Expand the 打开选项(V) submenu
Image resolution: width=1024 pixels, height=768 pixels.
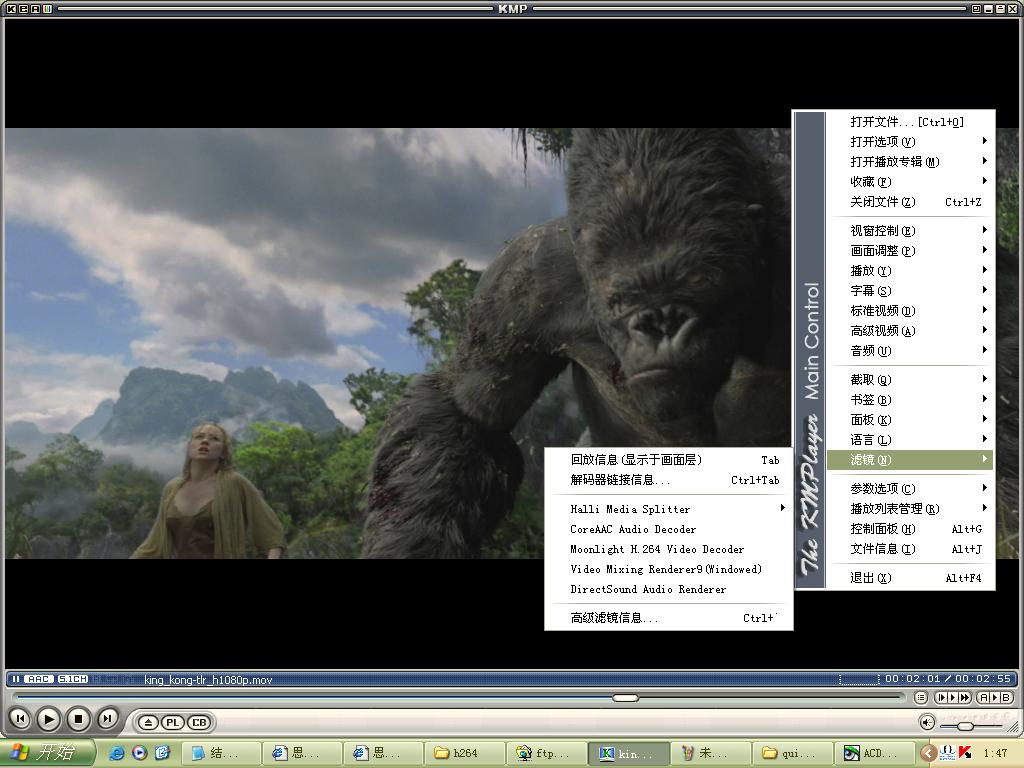pos(910,142)
